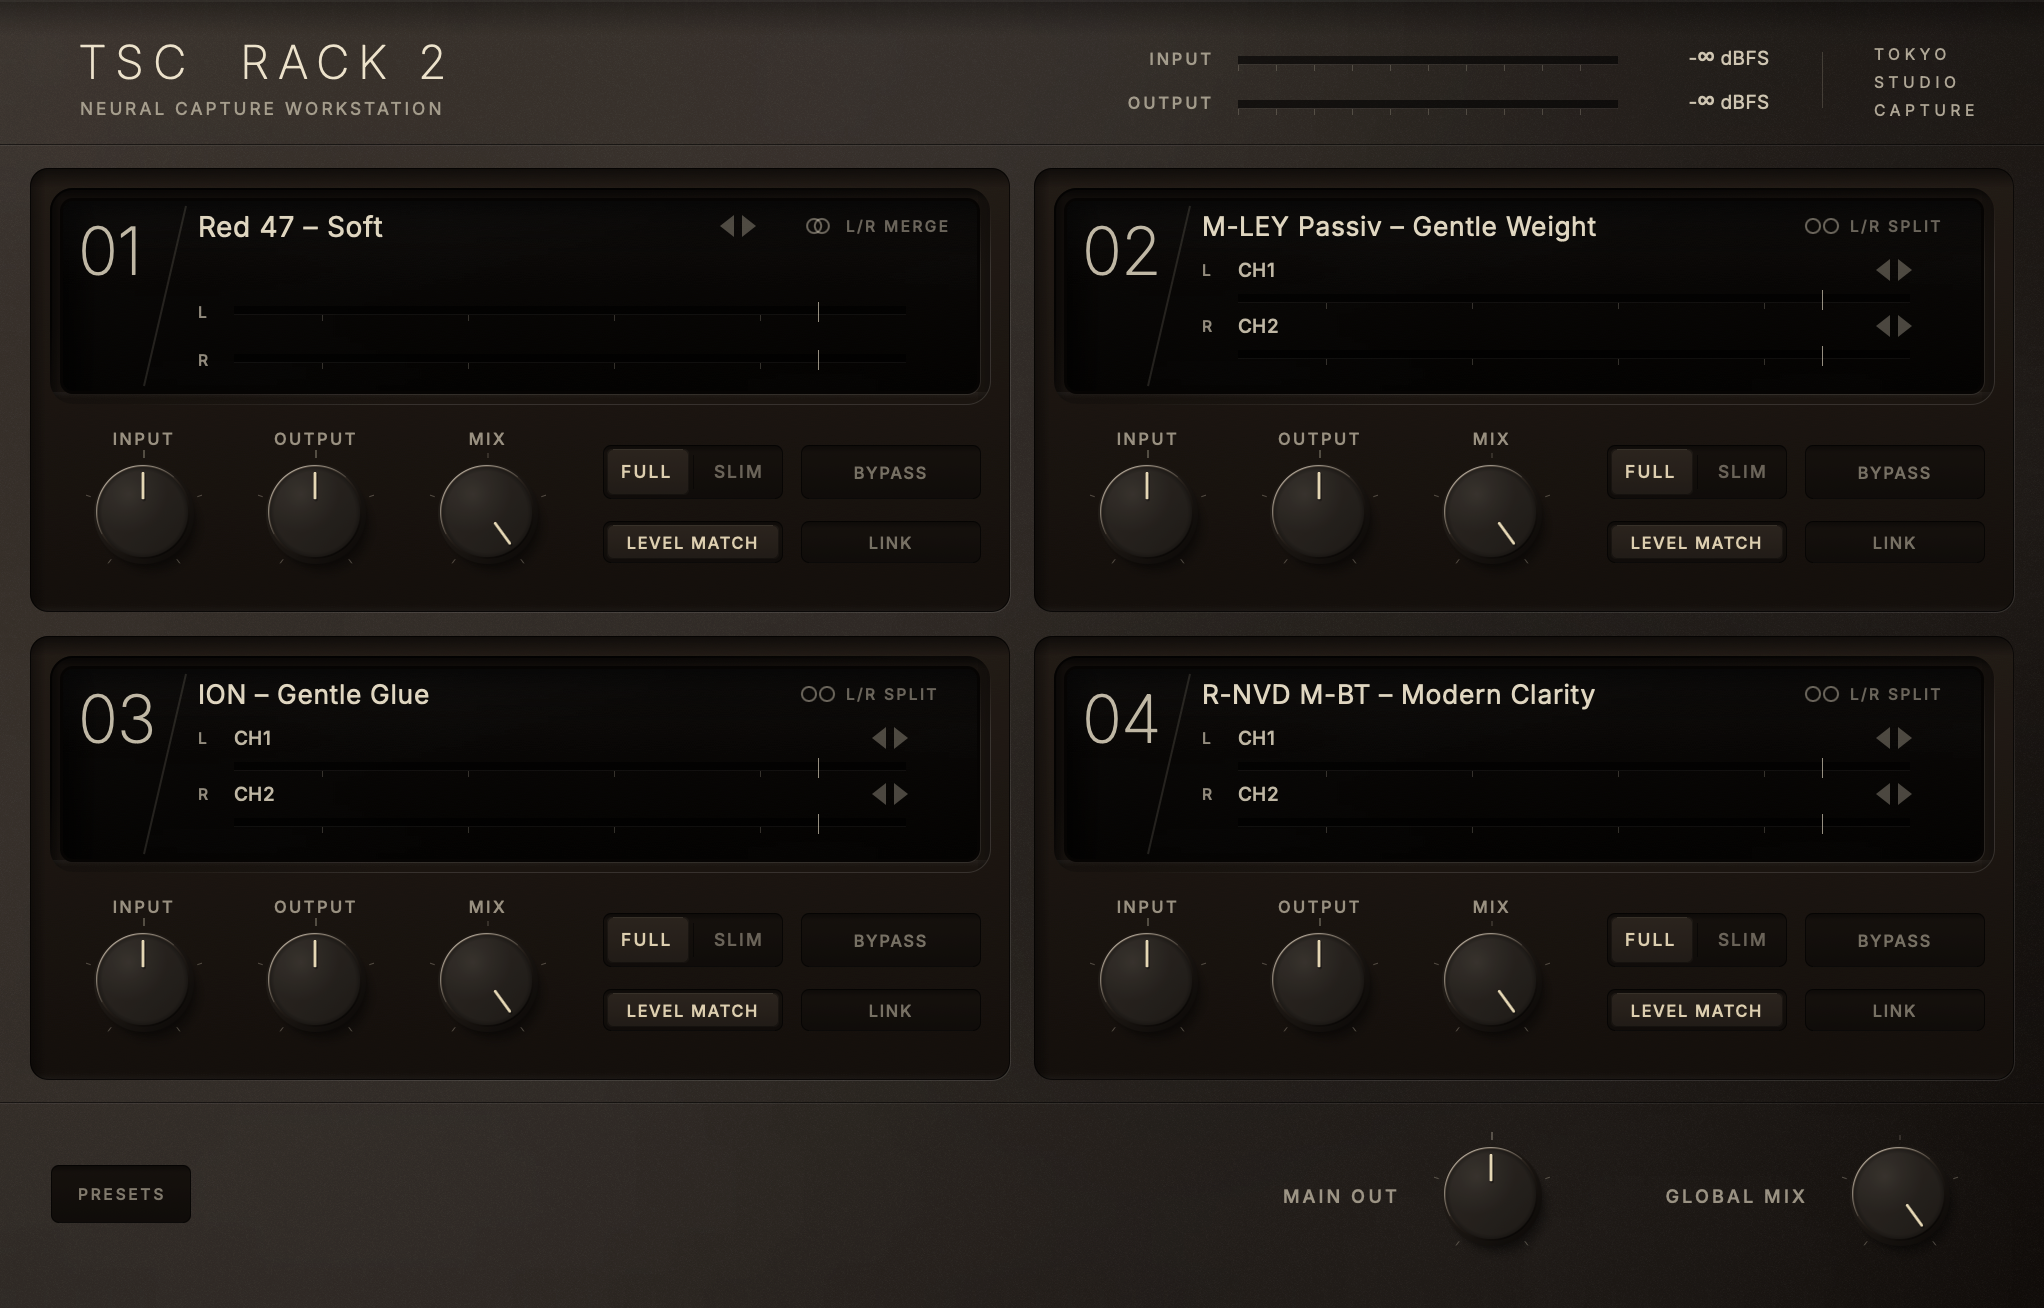Enable BYPASS on slot 04
The image size is (2044, 1308).
coord(1894,940)
